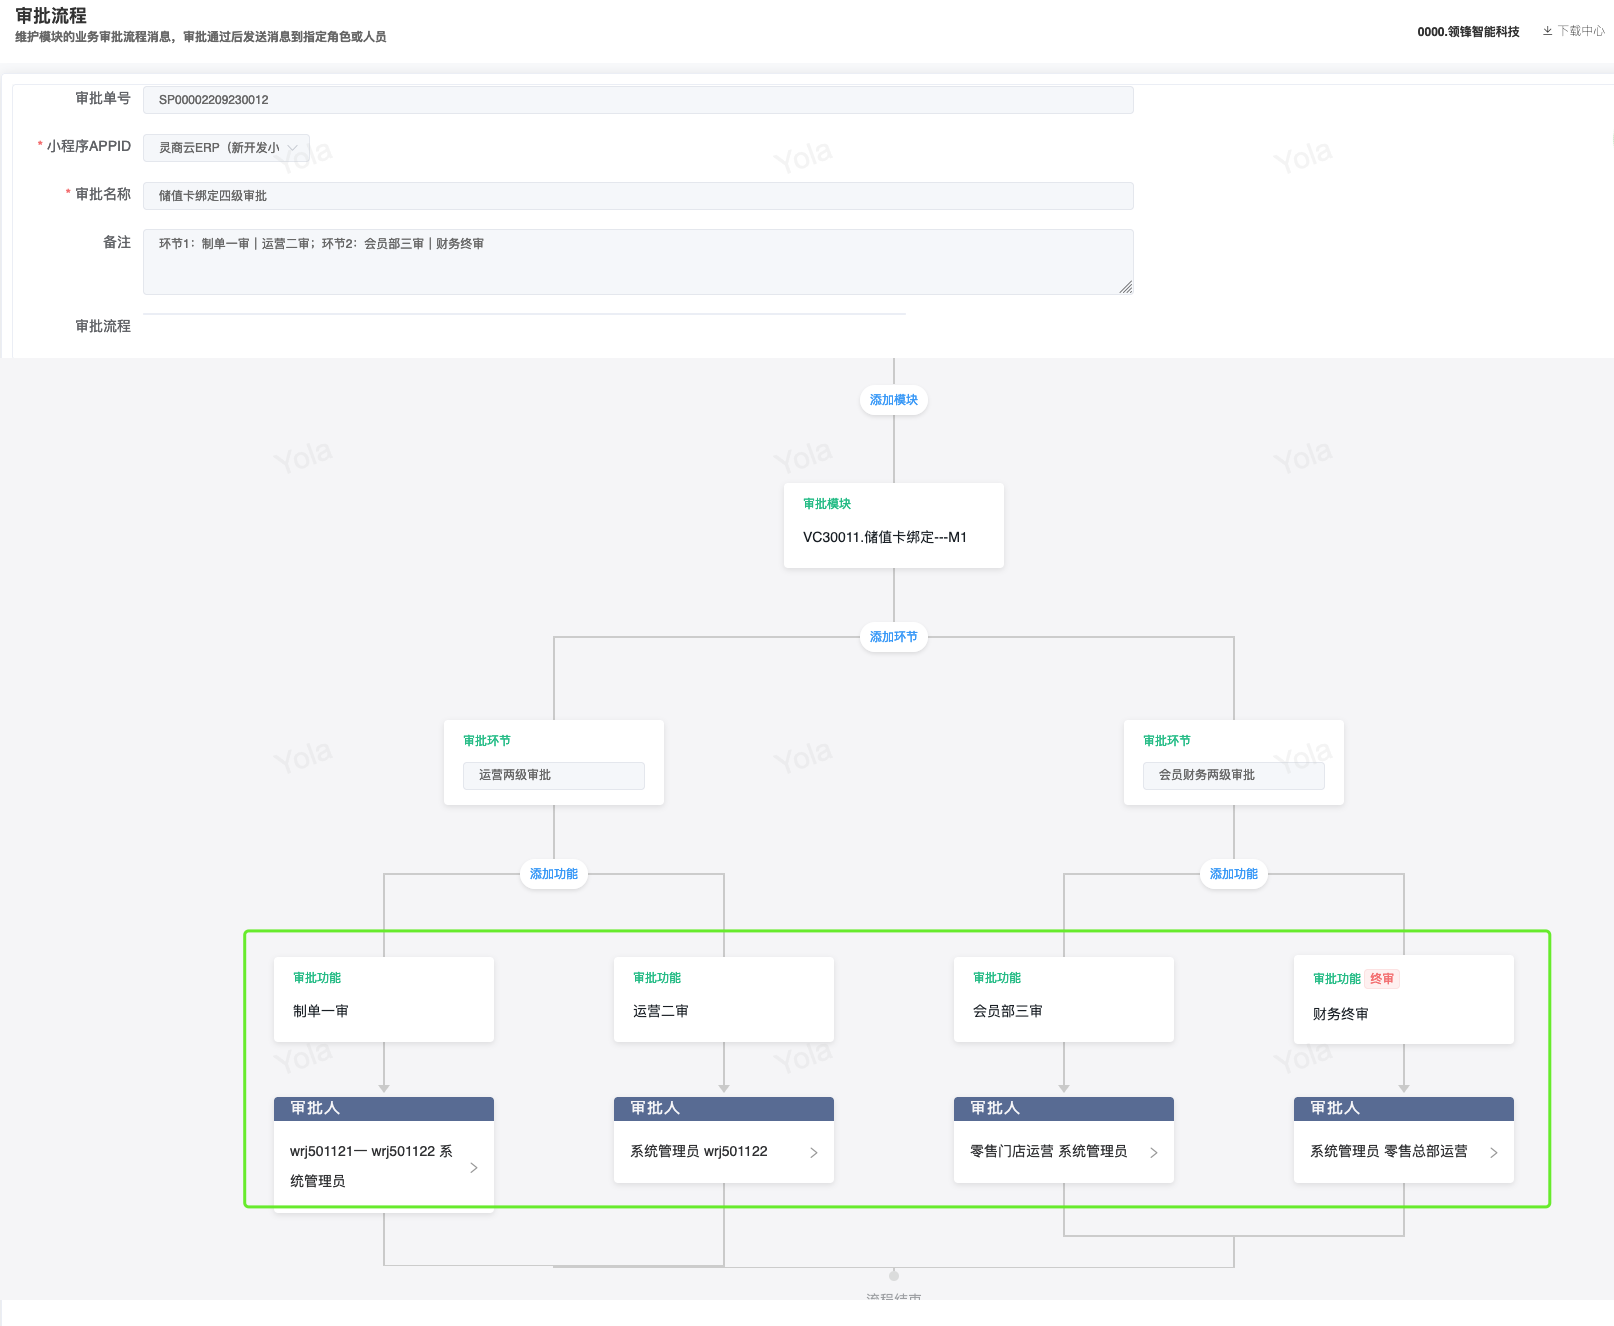Expand approvers chevron for 运营二审
This screenshot has height=1326, width=1614.
point(814,1152)
